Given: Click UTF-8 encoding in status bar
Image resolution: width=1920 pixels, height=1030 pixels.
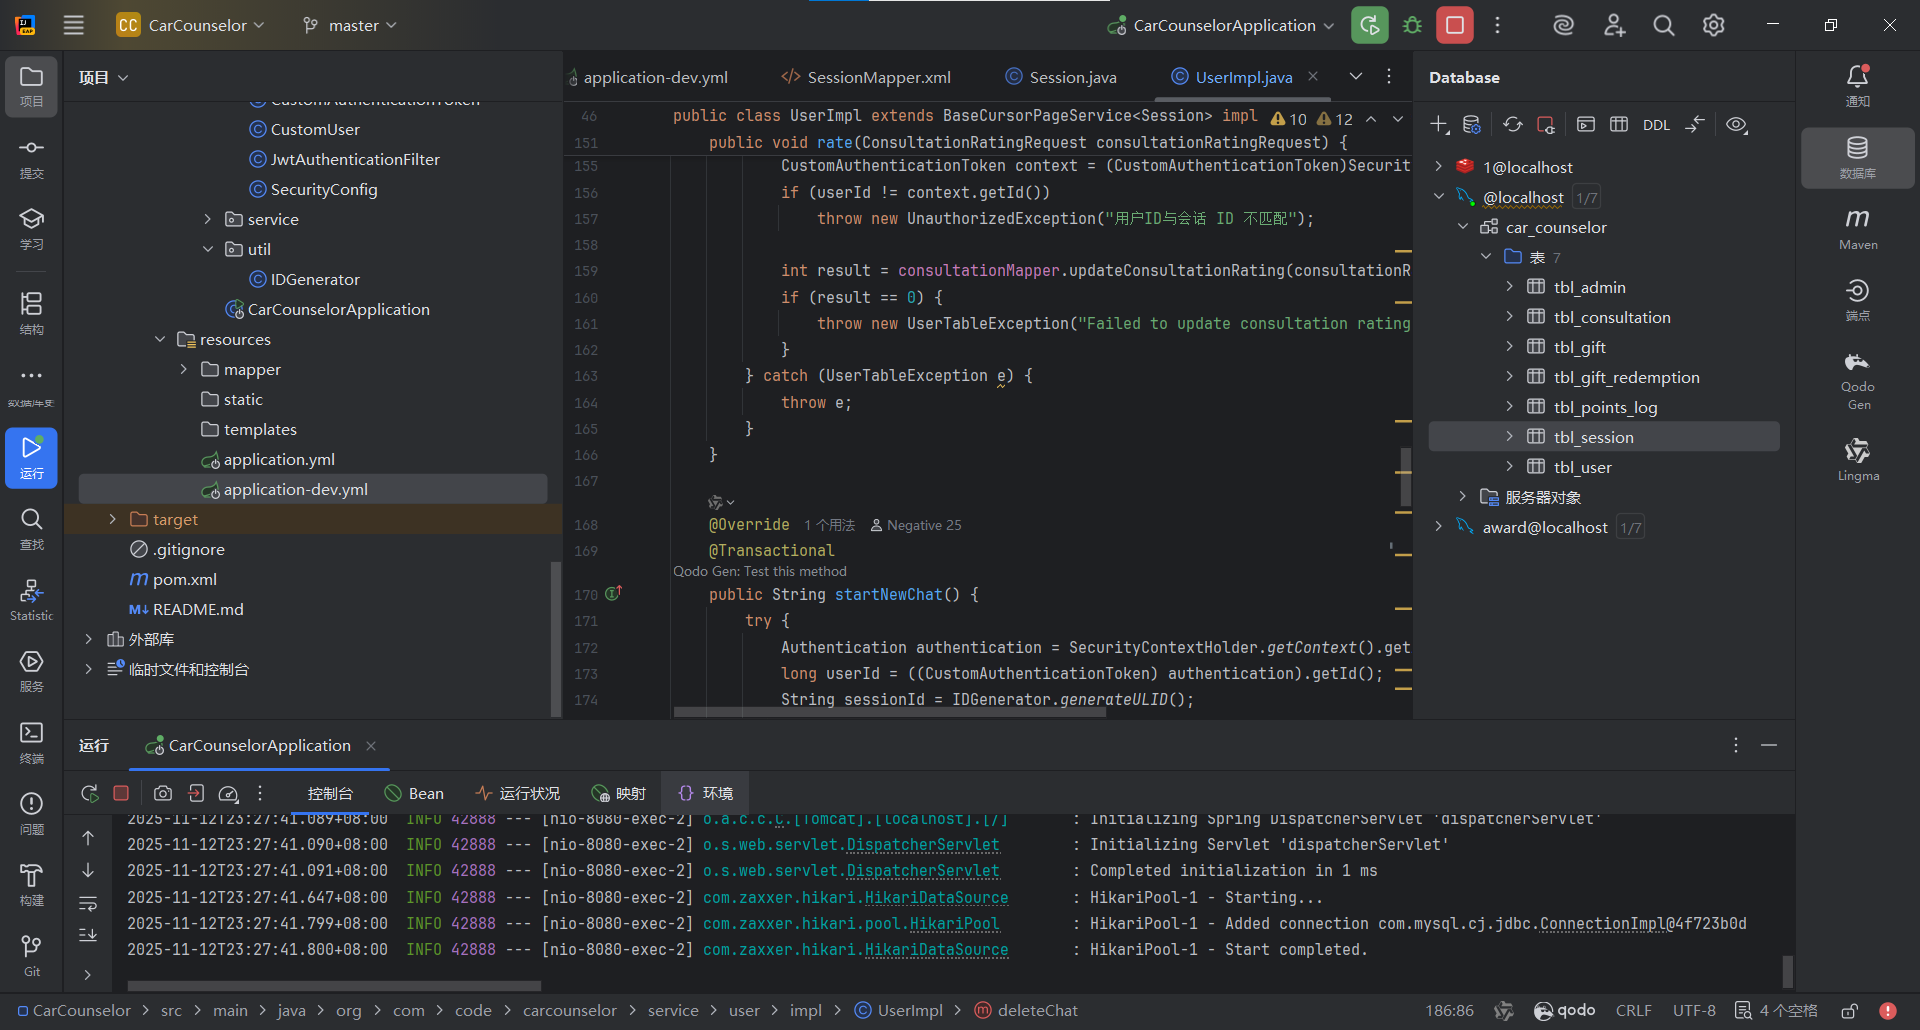Looking at the screenshot, I should tap(1694, 1011).
